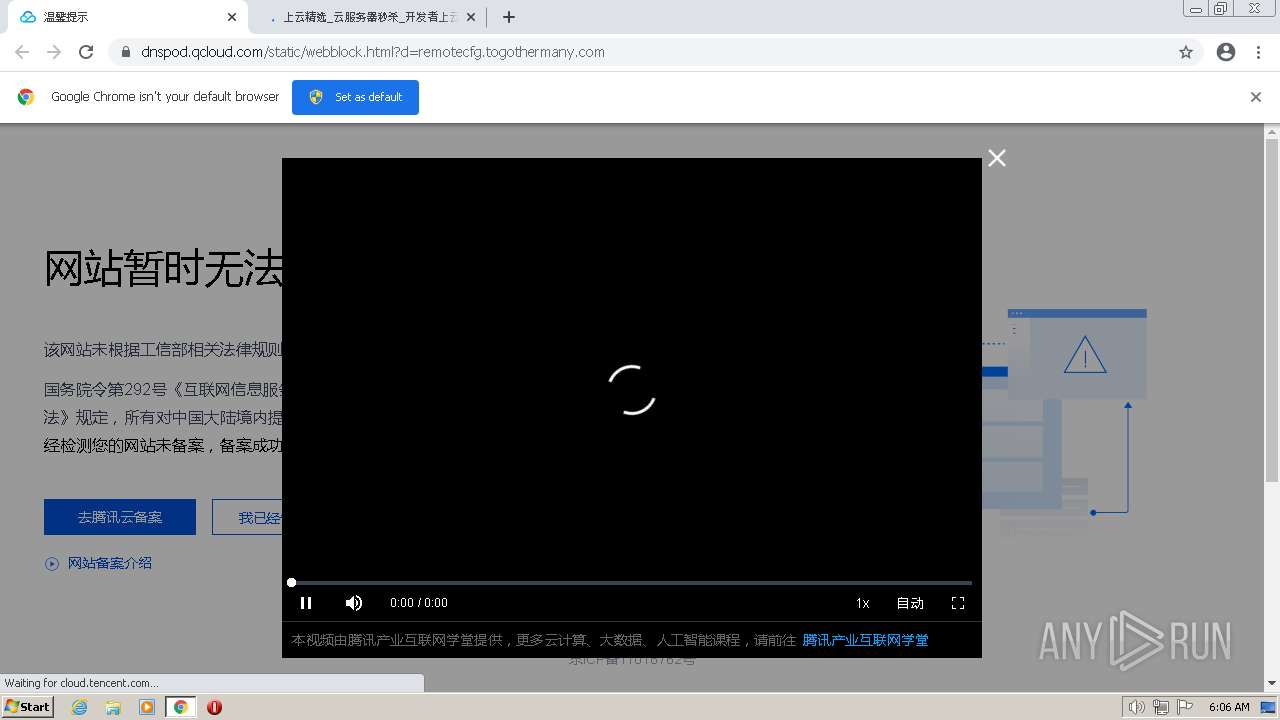
Task: Bookmark this page with the star icon
Action: [x=1186, y=52]
